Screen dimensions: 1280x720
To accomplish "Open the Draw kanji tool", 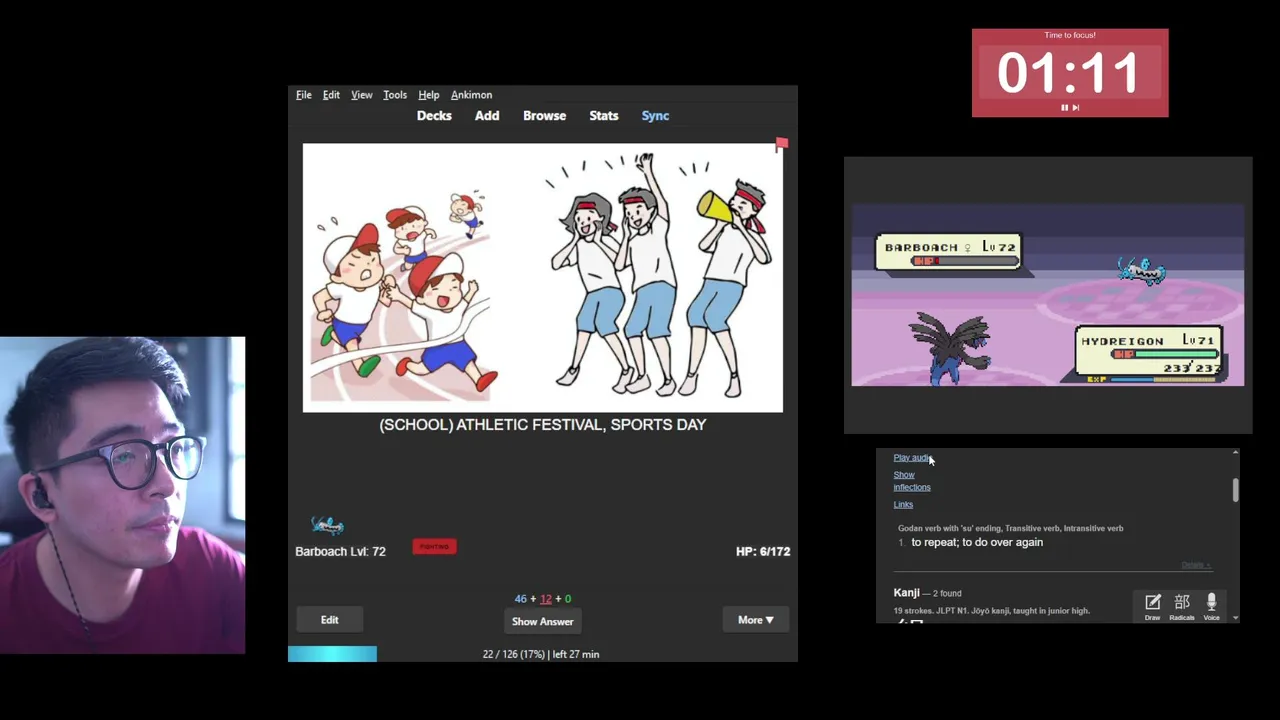I will click(x=1152, y=605).
